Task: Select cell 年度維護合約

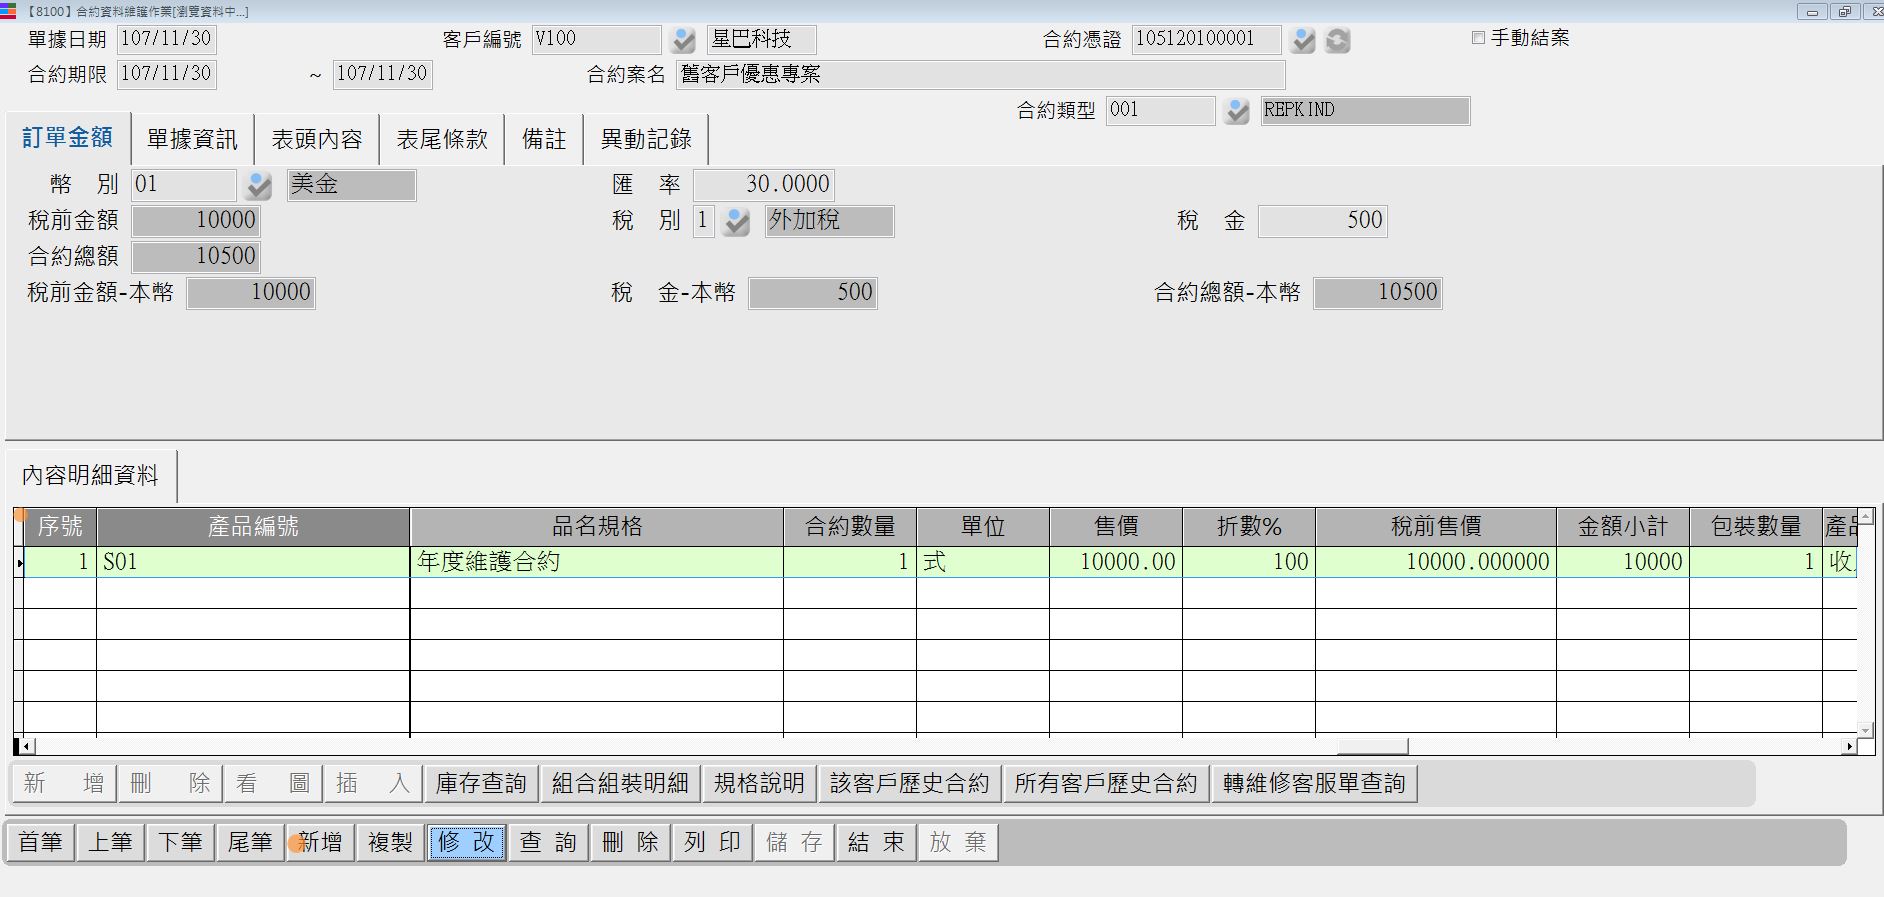Action: 597,562
